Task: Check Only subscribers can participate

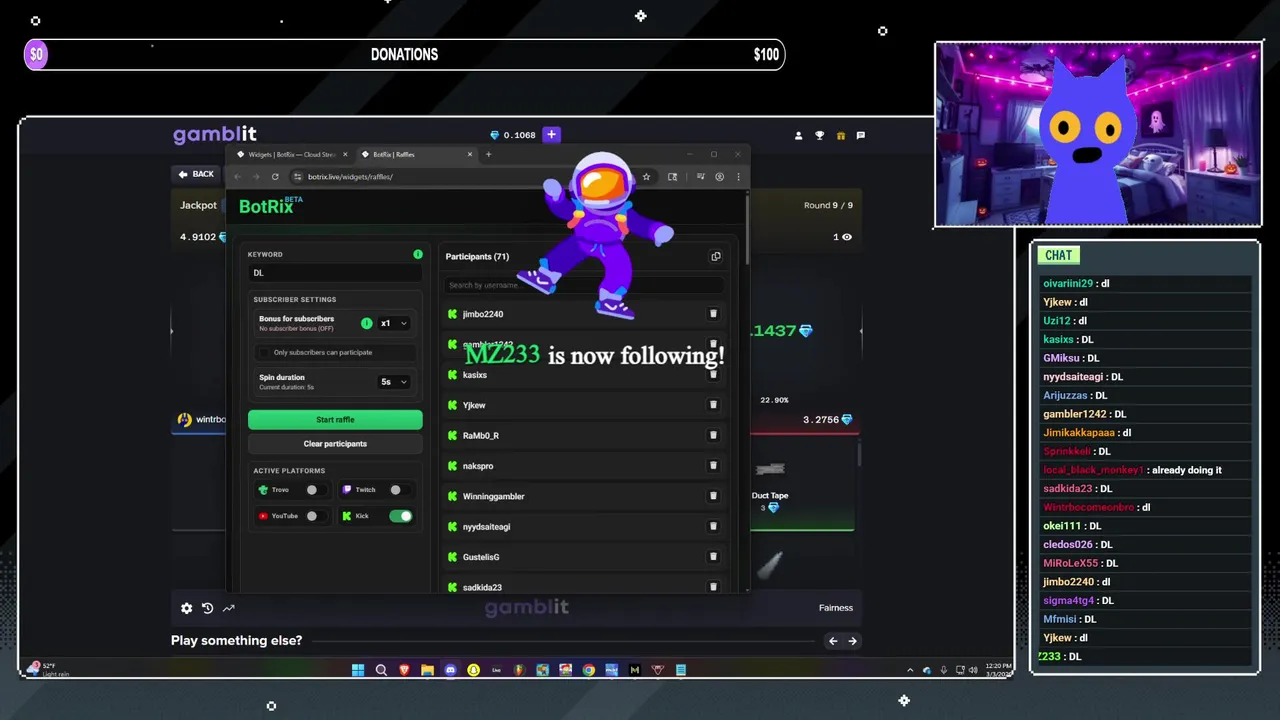Action: [265, 353]
